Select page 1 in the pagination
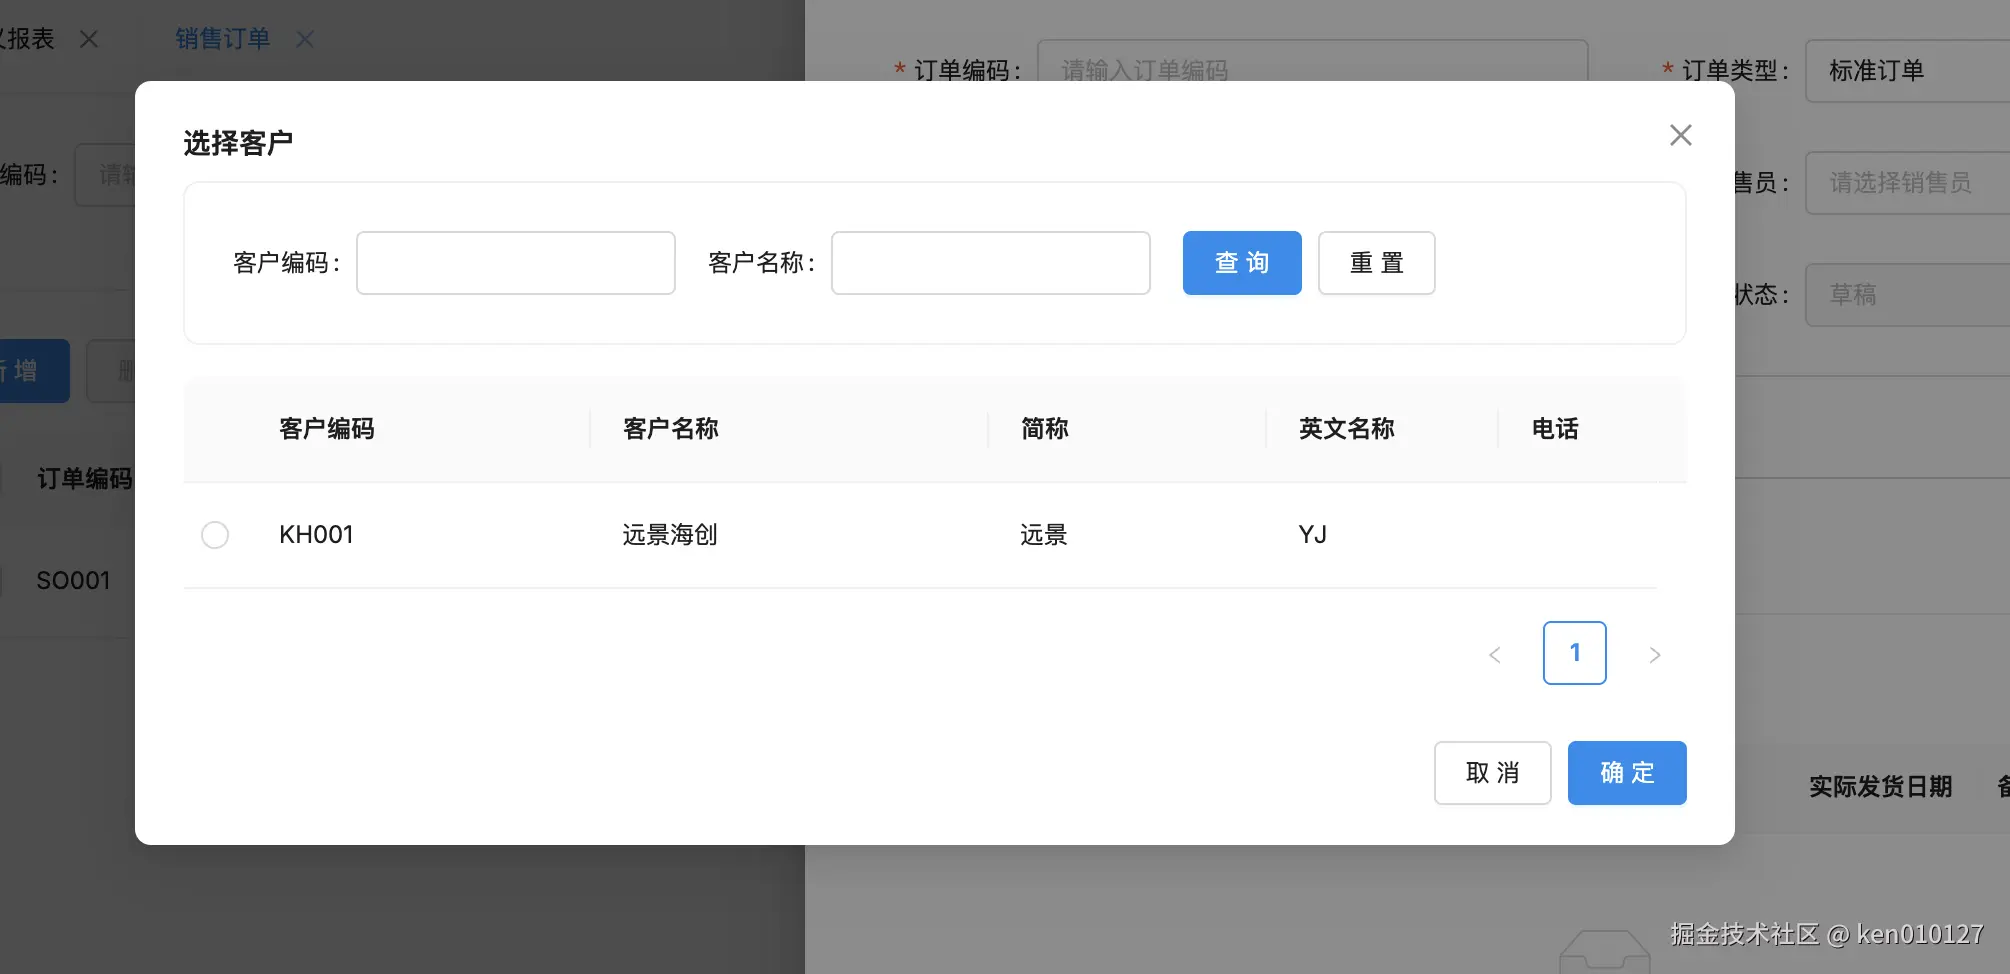 tap(1574, 653)
